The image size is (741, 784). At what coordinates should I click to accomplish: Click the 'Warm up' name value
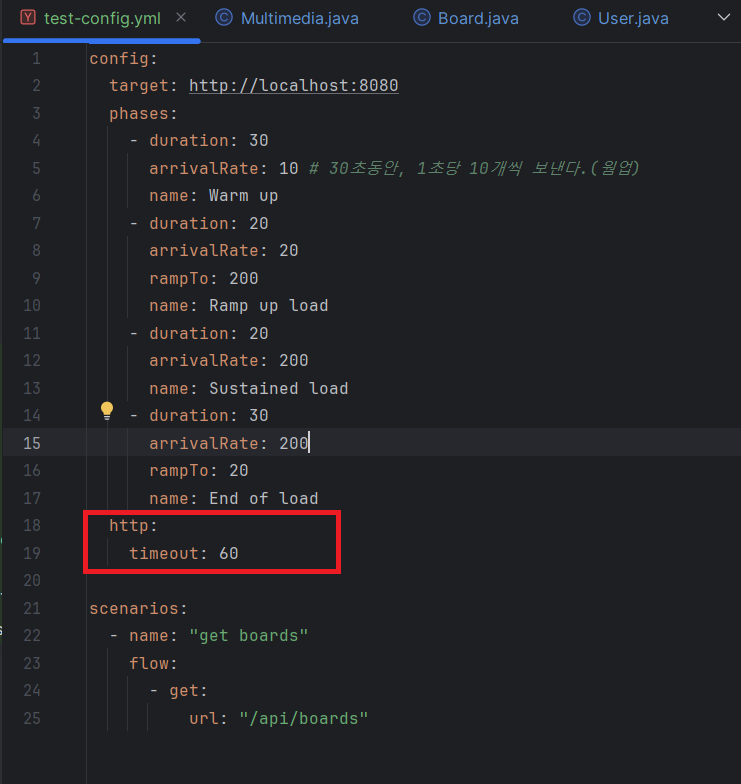coord(244,196)
